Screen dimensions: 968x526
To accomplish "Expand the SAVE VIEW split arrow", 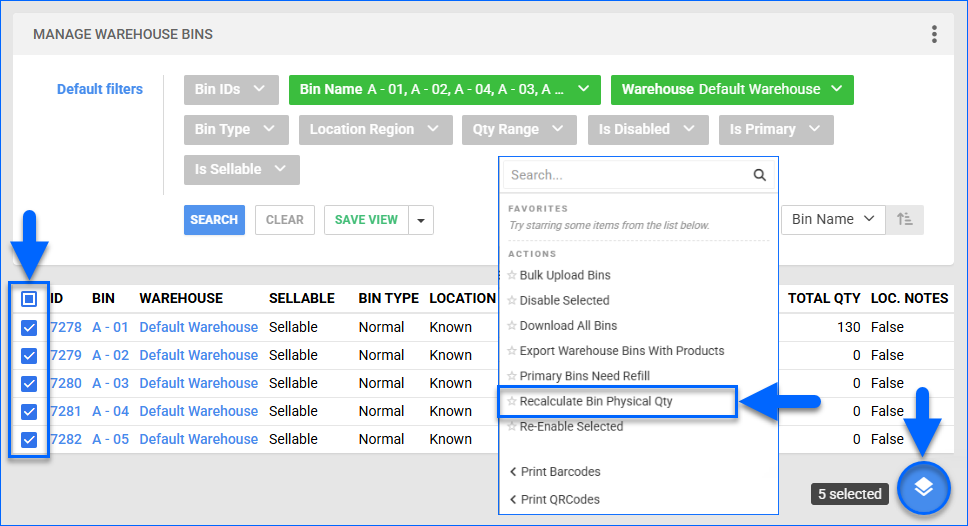I will point(421,220).
